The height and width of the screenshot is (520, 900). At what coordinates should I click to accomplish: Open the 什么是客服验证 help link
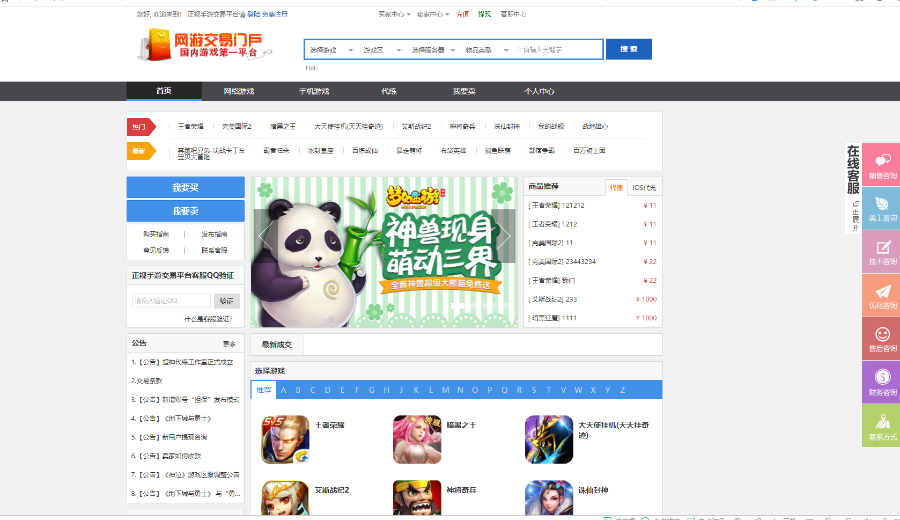tap(208, 319)
